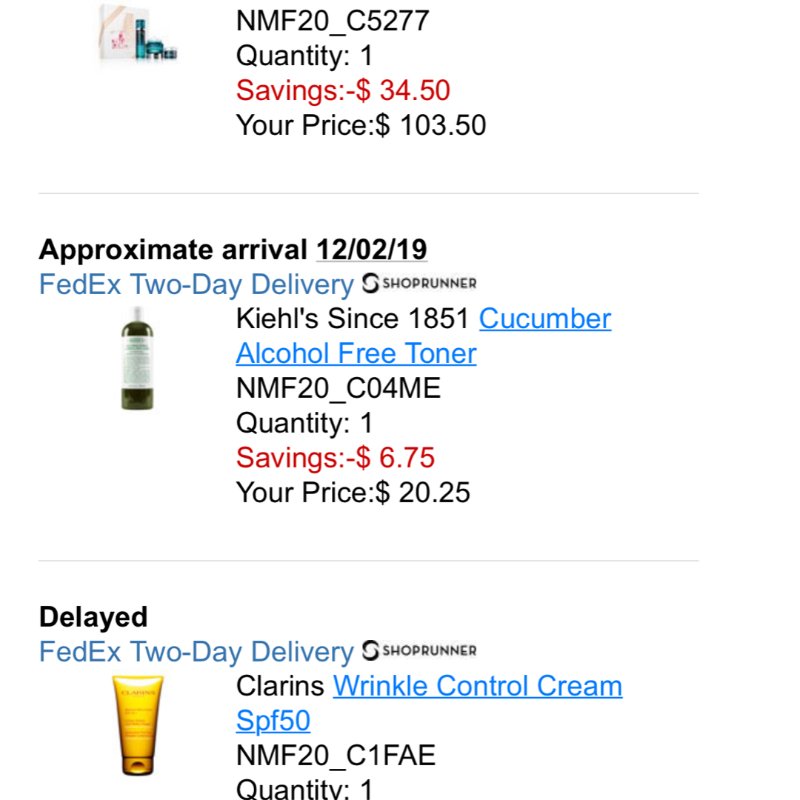
Task: Click the Spf50 link text
Action: click(273, 721)
